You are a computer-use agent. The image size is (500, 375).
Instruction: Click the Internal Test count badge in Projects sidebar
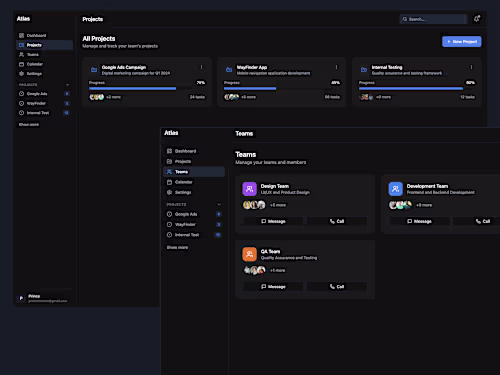click(66, 113)
